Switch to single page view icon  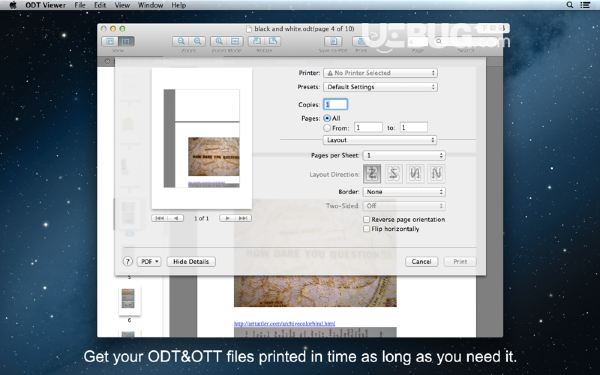coord(110,41)
